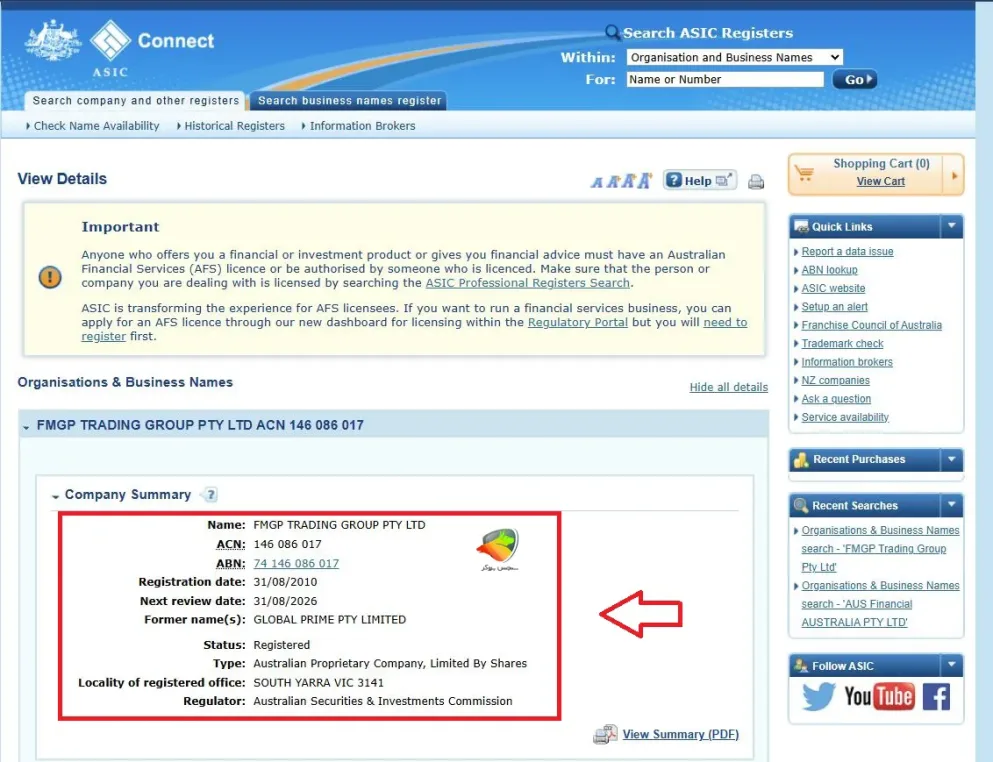Click the Name or Number search field

[x=724, y=79]
